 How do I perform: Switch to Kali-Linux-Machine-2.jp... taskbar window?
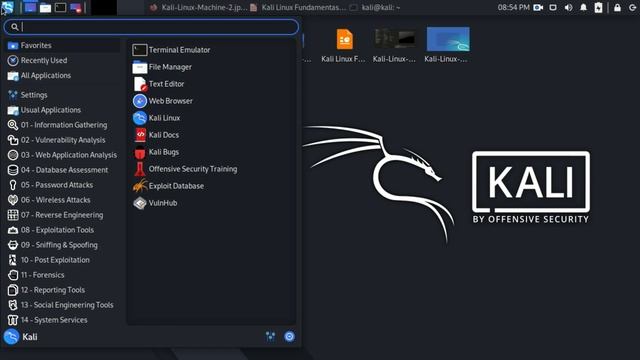pos(198,7)
